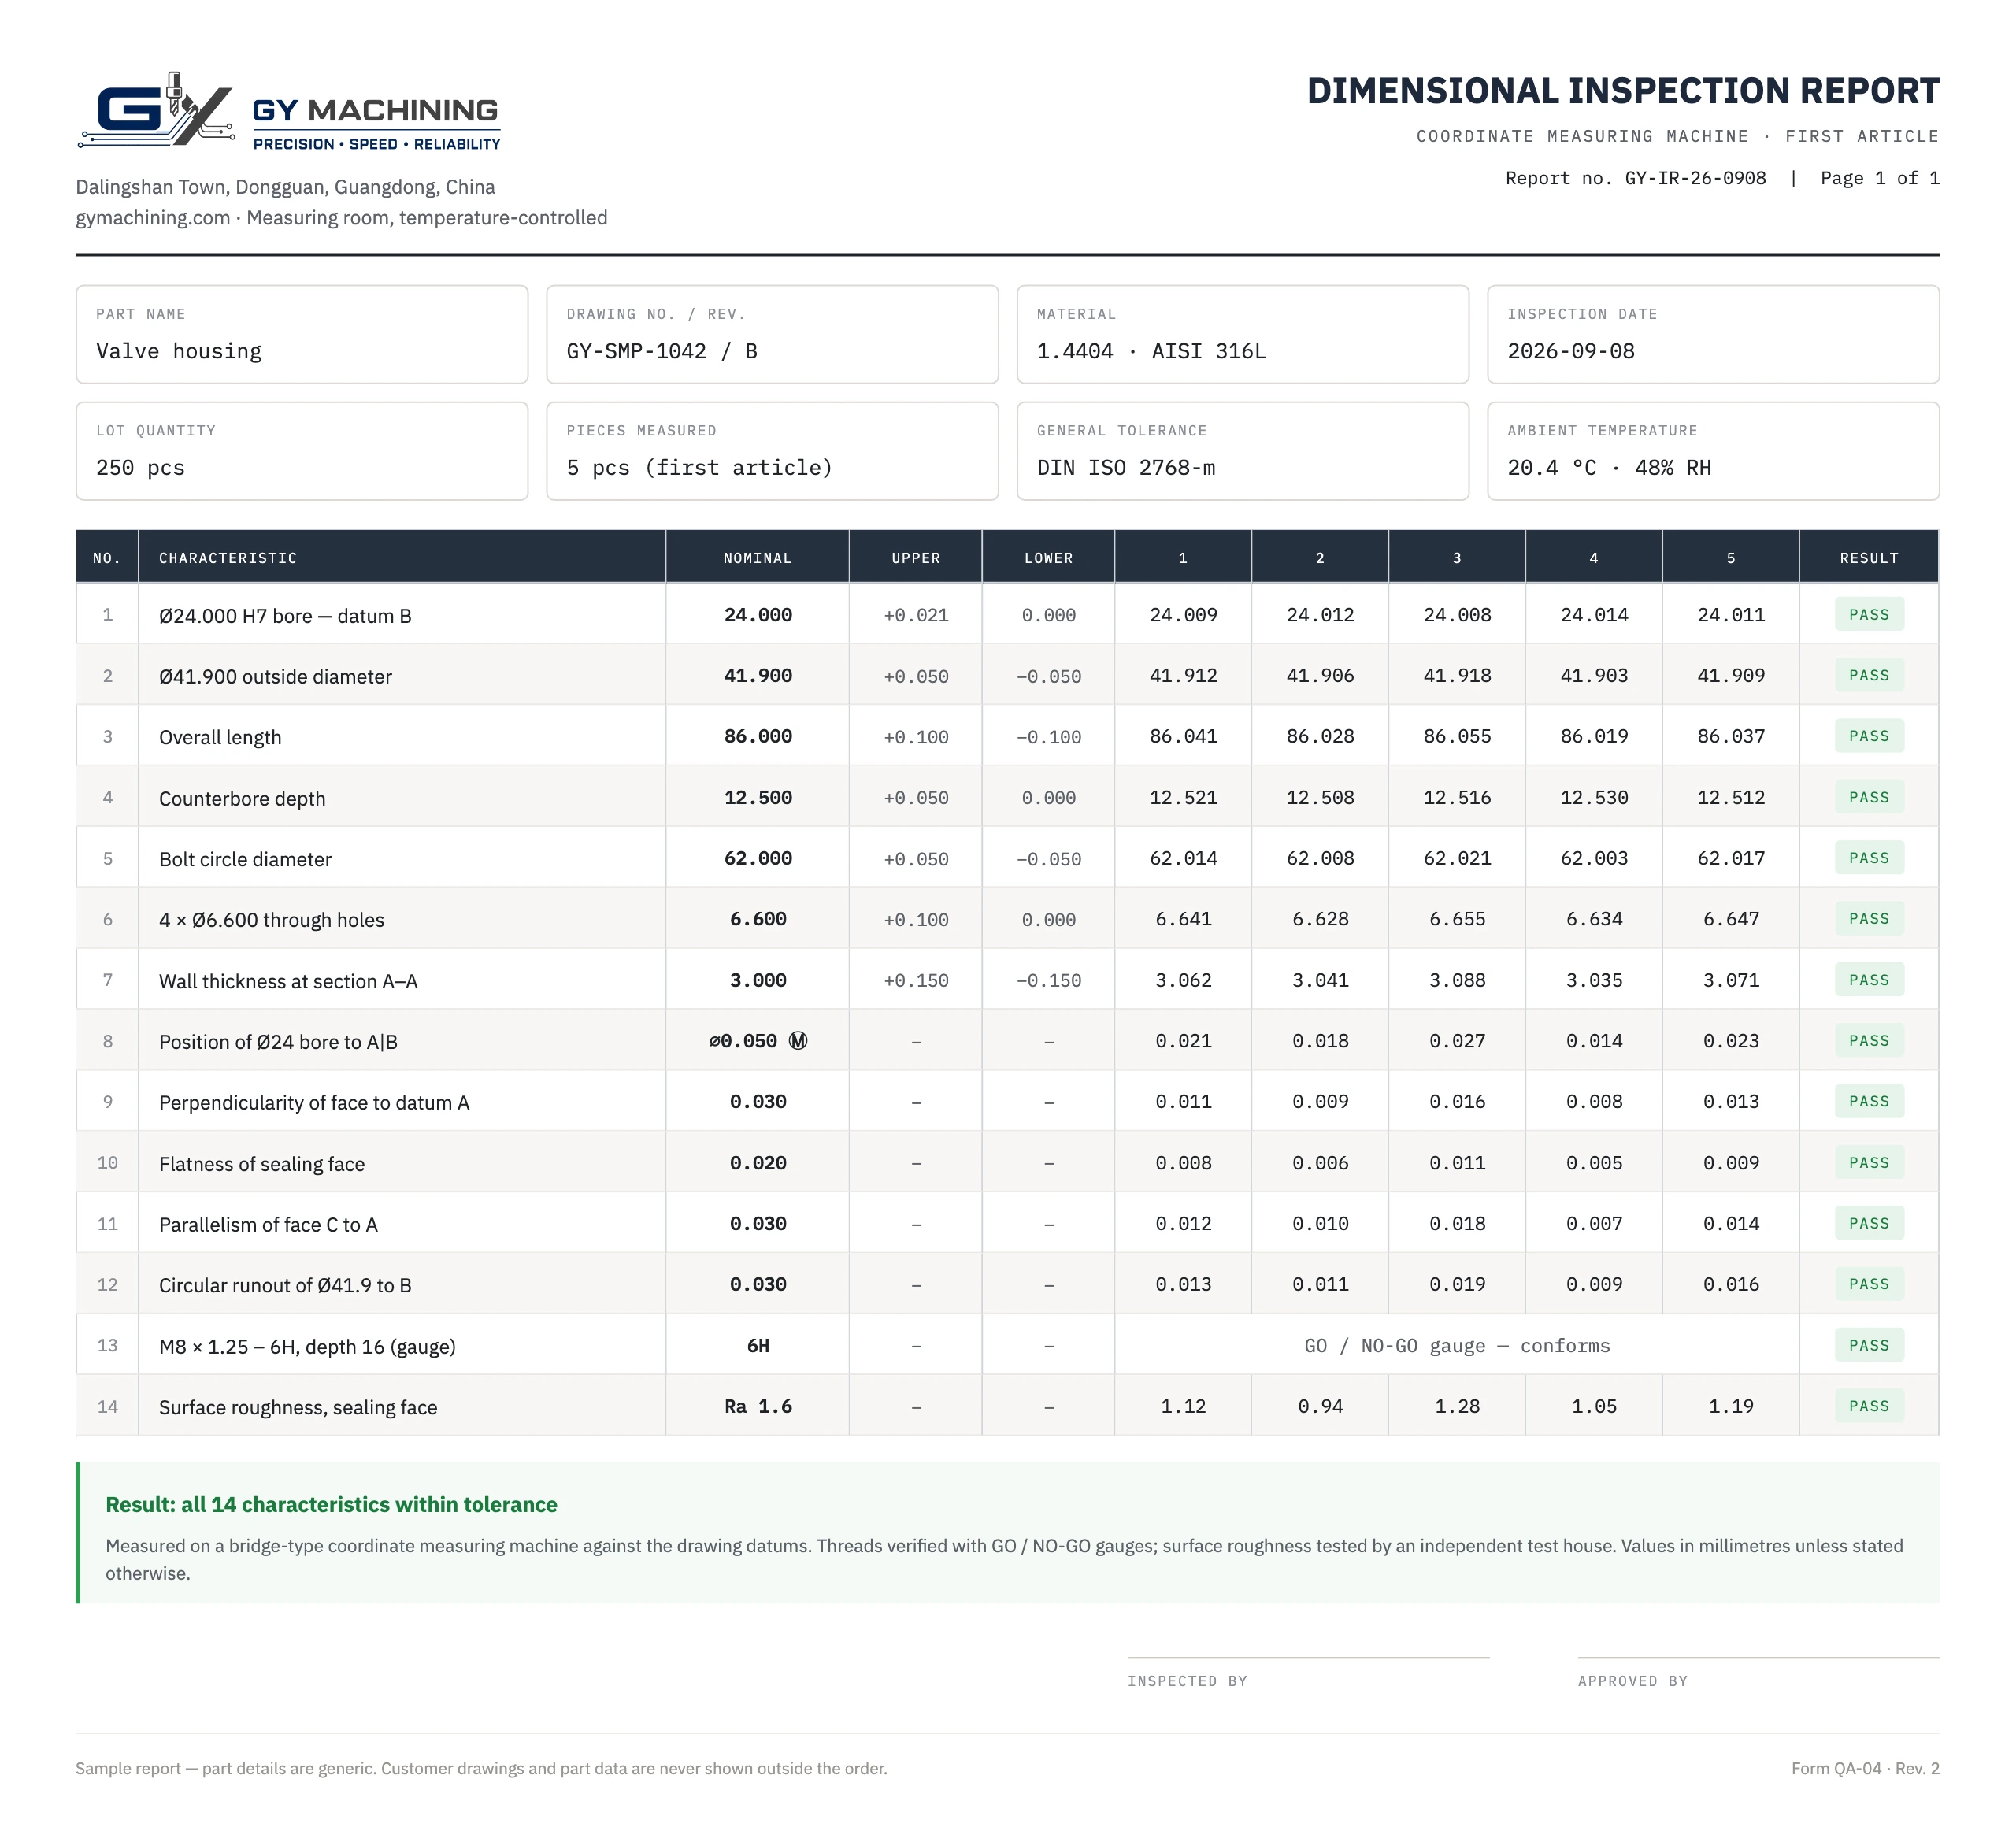Viewport: 2016px width, 1827px height.
Task: Click 'Parallelism of face C to A'
Action: click(268, 1225)
